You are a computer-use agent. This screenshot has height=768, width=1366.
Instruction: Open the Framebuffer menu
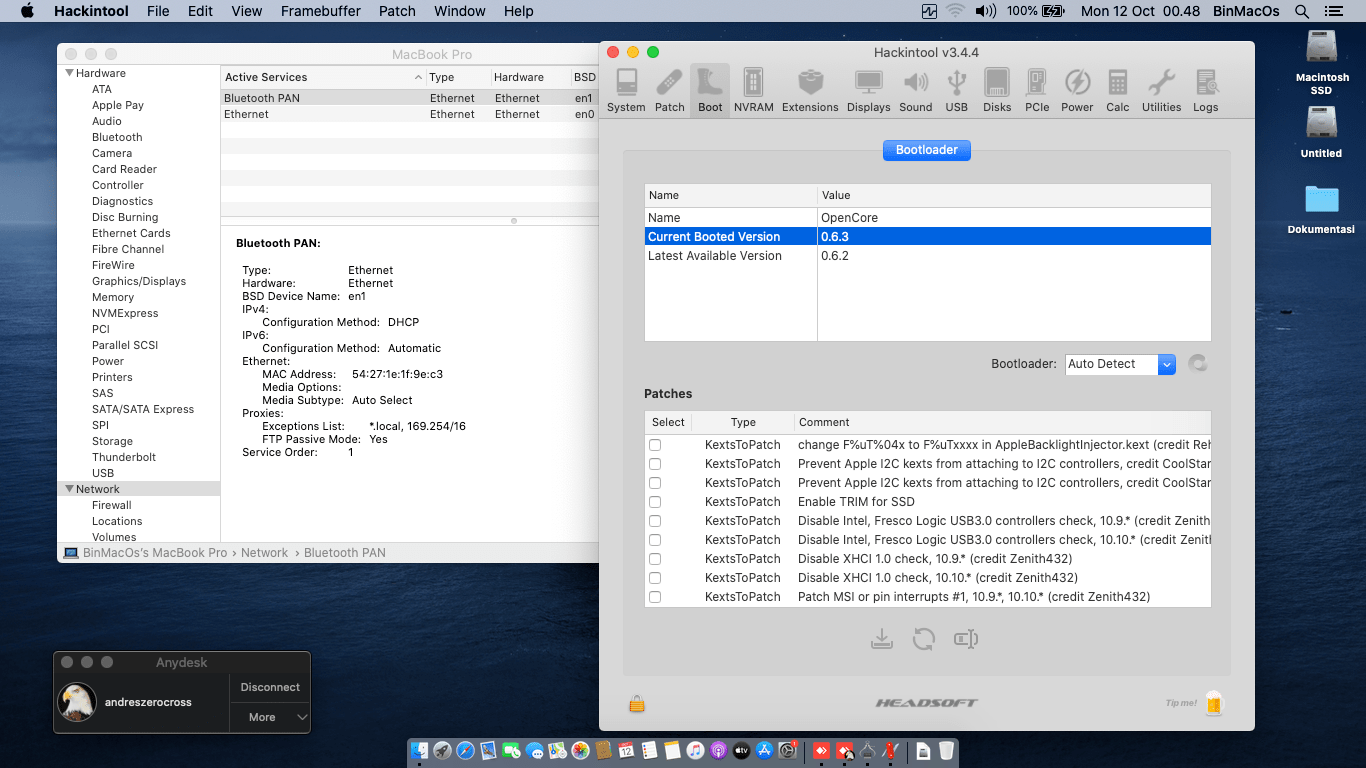coord(320,11)
